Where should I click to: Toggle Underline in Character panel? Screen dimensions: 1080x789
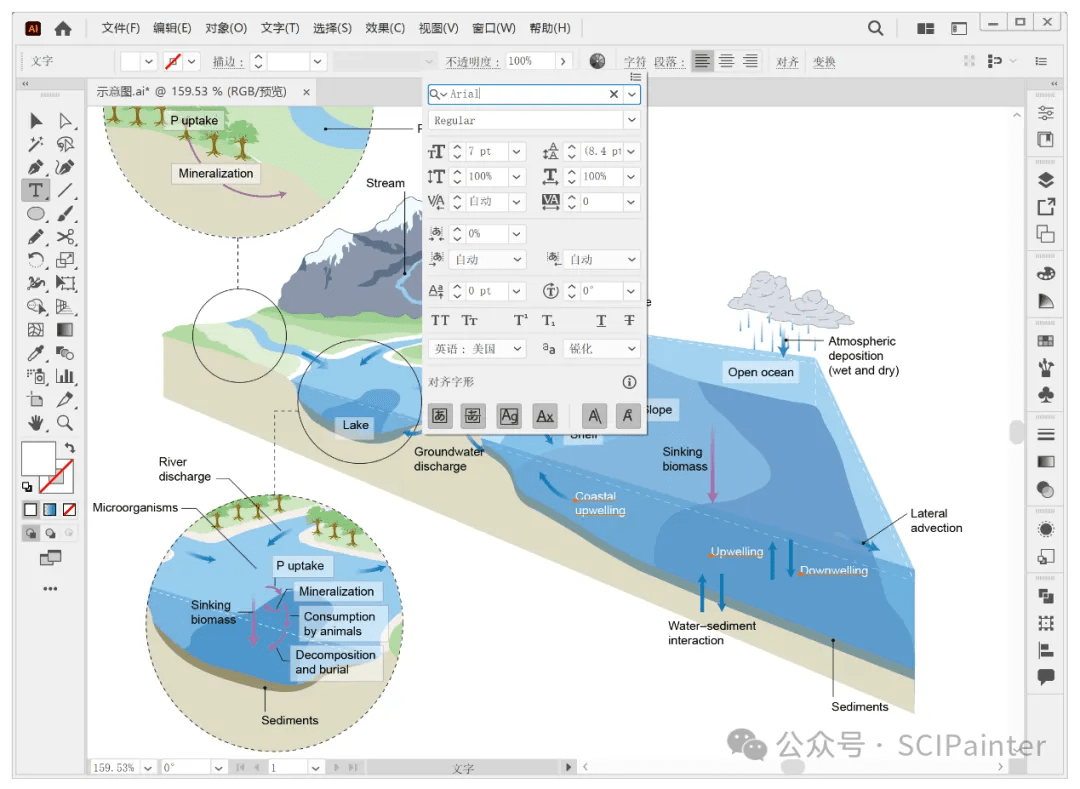point(601,321)
